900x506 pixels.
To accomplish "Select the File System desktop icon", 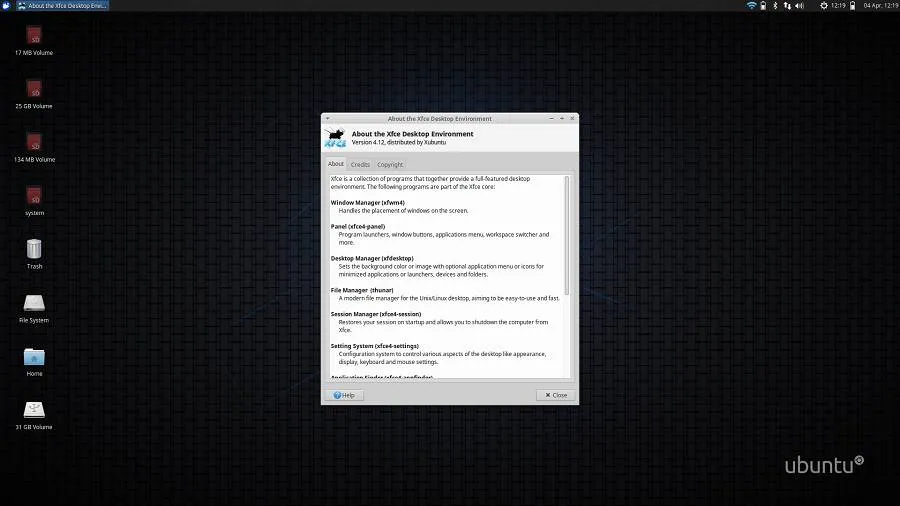I will click(34, 303).
